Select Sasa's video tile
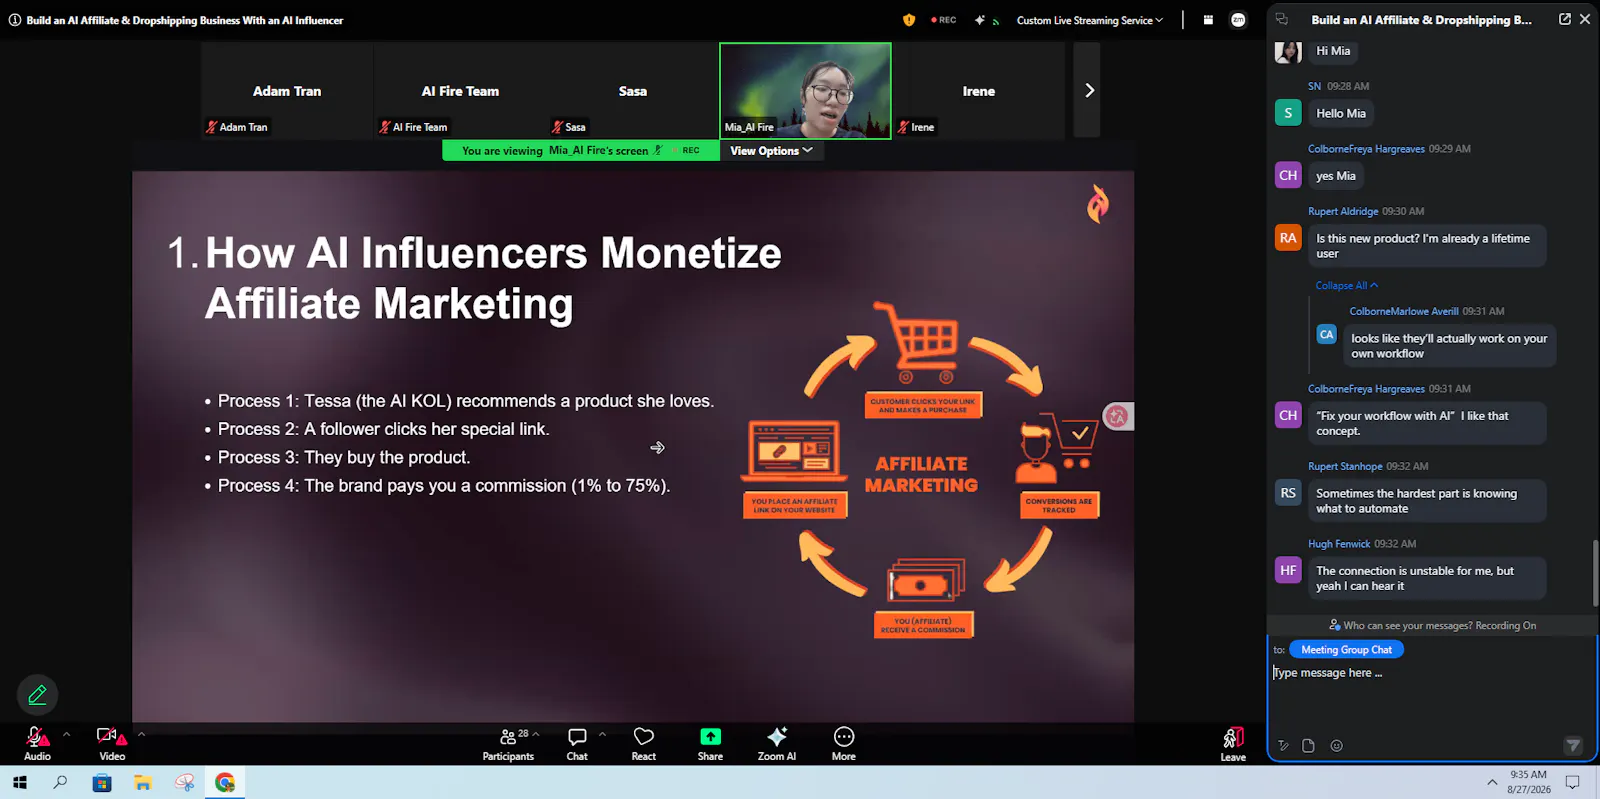The image size is (1600, 799). pos(633,90)
